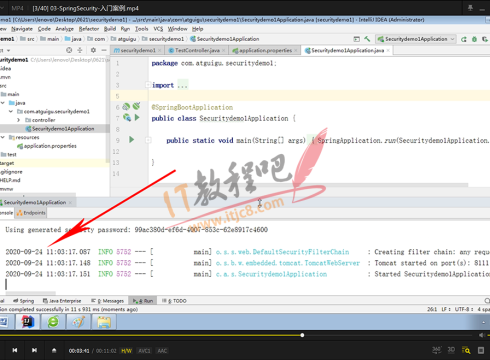Click the Run with Coverage icon
The height and width of the screenshot is (360, 490).
tap(485, 39)
